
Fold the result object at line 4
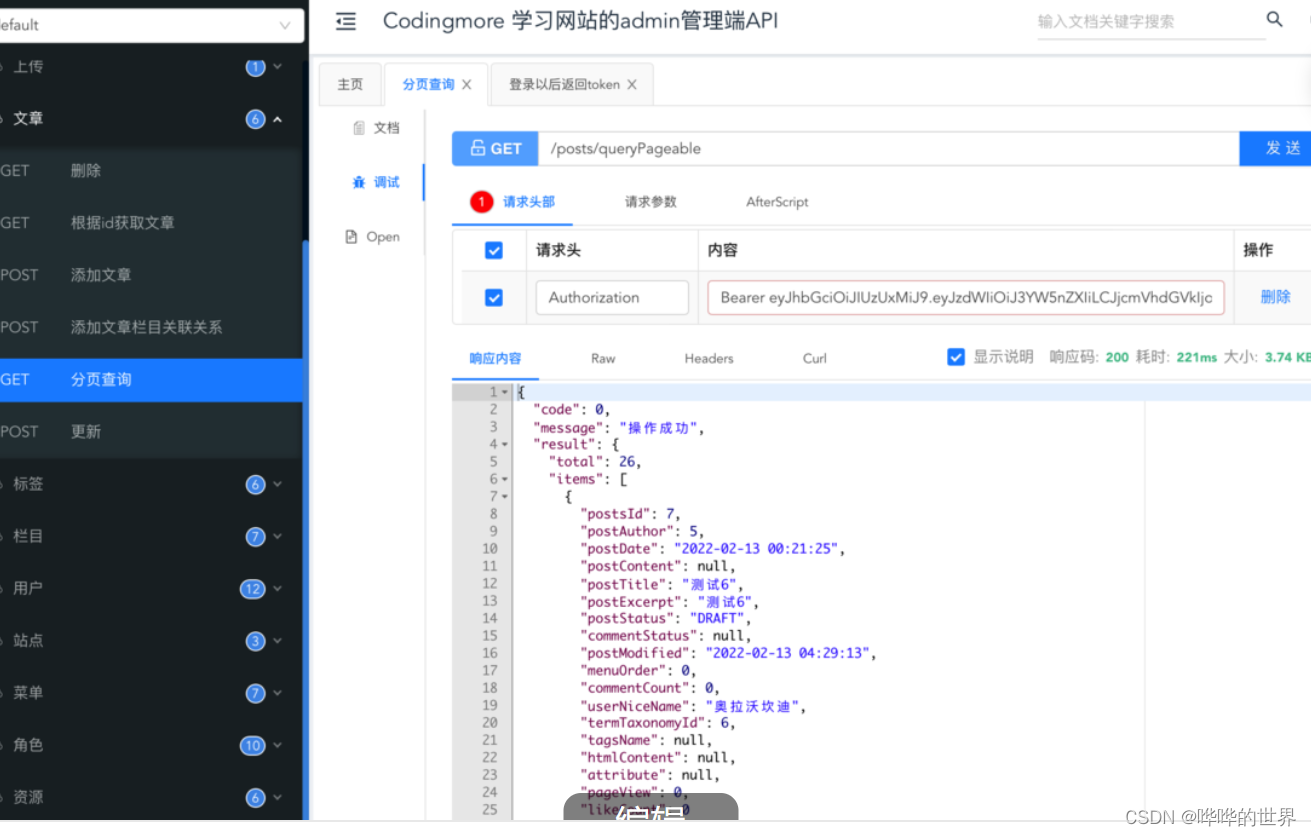(x=505, y=444)
